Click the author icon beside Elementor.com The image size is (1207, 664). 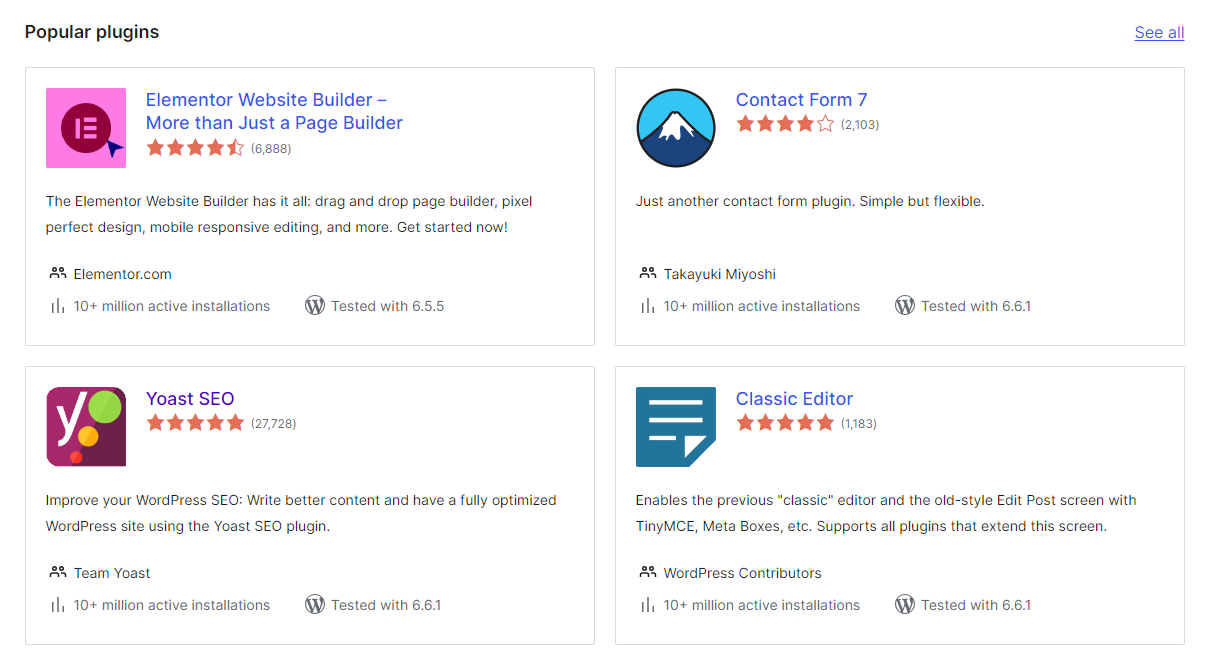[55, 273]
